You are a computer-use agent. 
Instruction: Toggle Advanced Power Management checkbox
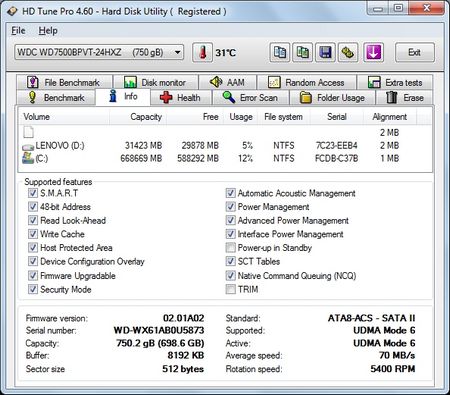230,220
